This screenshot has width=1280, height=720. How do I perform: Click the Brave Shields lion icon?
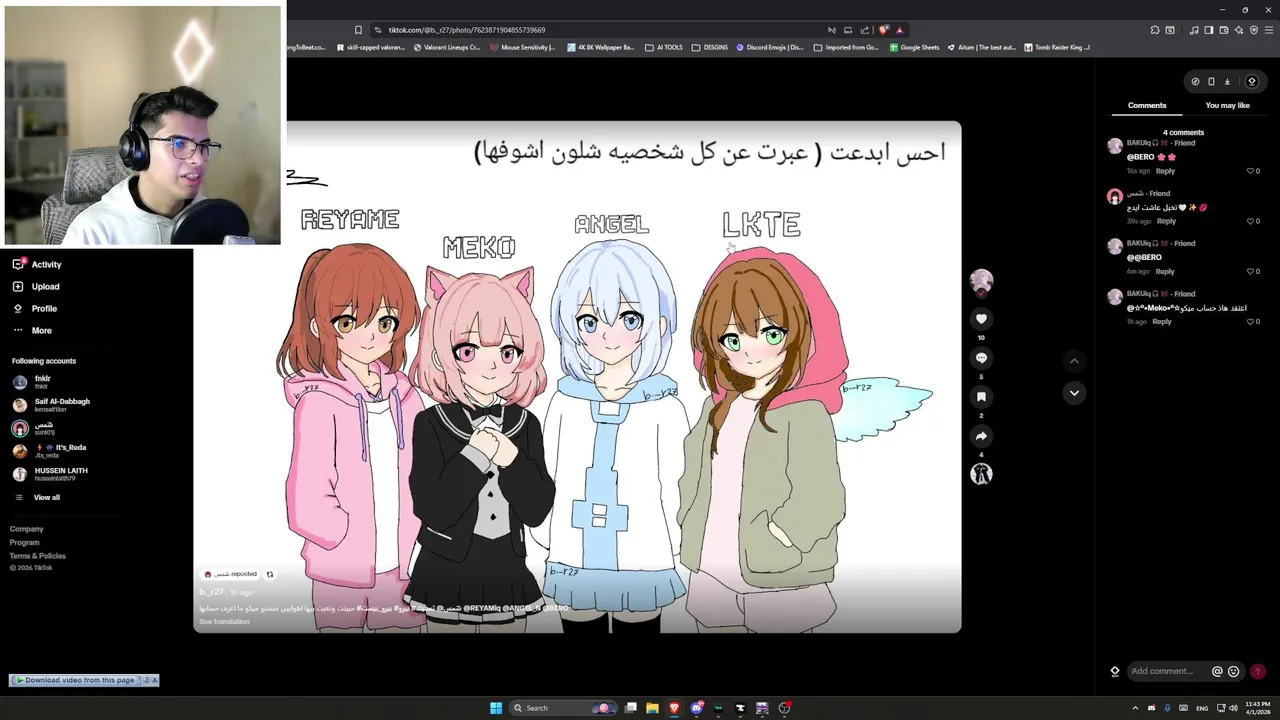click(883, 30)
